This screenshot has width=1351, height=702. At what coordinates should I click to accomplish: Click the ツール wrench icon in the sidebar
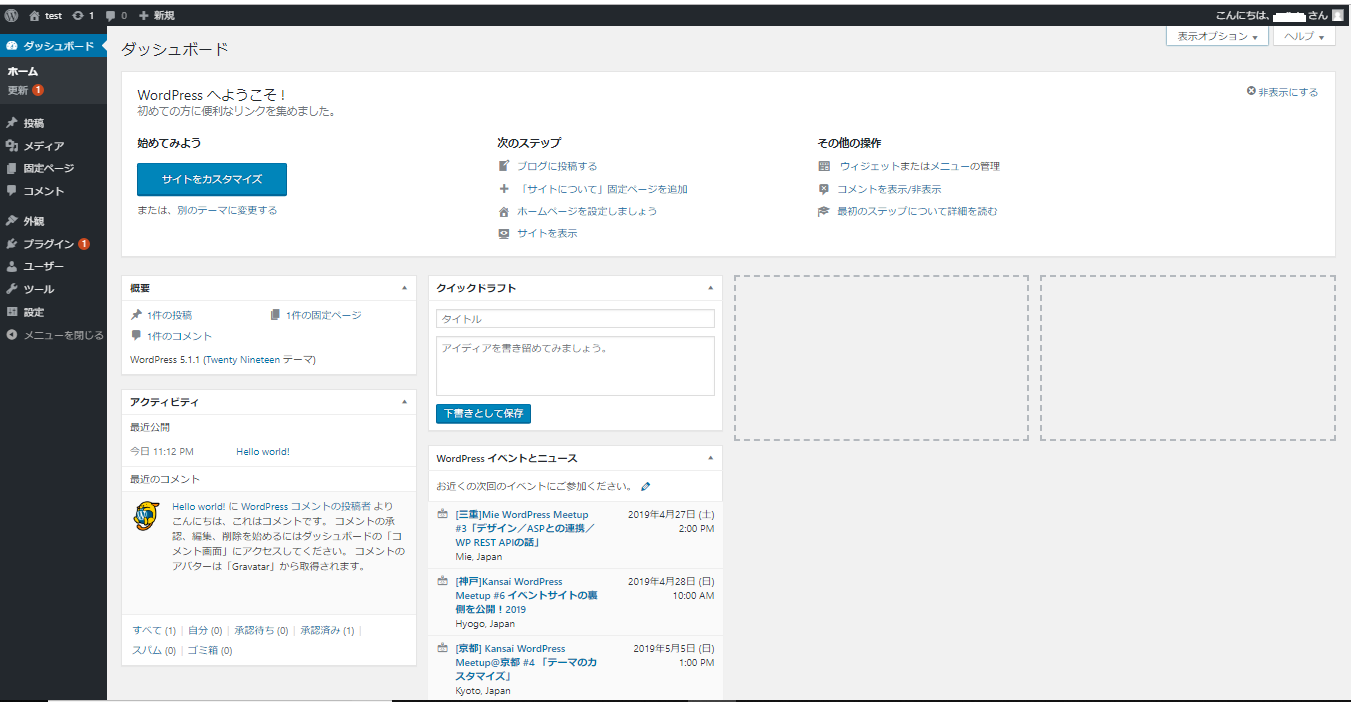coord(12,289)
